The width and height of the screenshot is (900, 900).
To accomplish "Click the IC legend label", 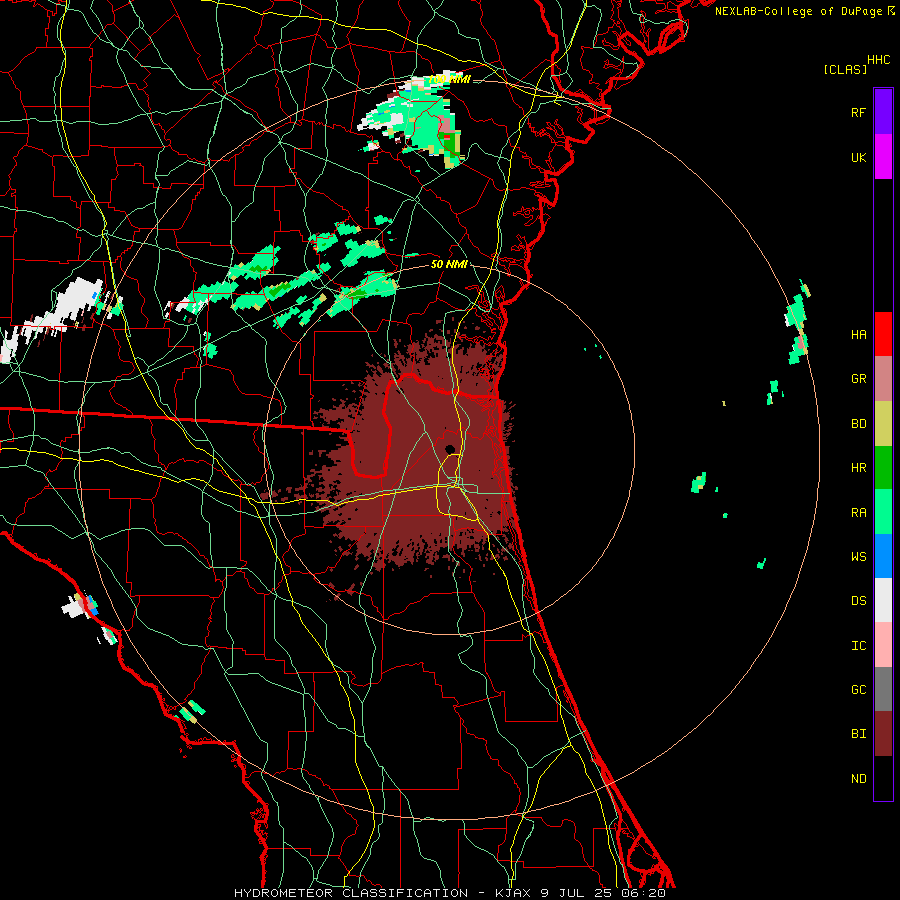I will (x=858, y=645).
